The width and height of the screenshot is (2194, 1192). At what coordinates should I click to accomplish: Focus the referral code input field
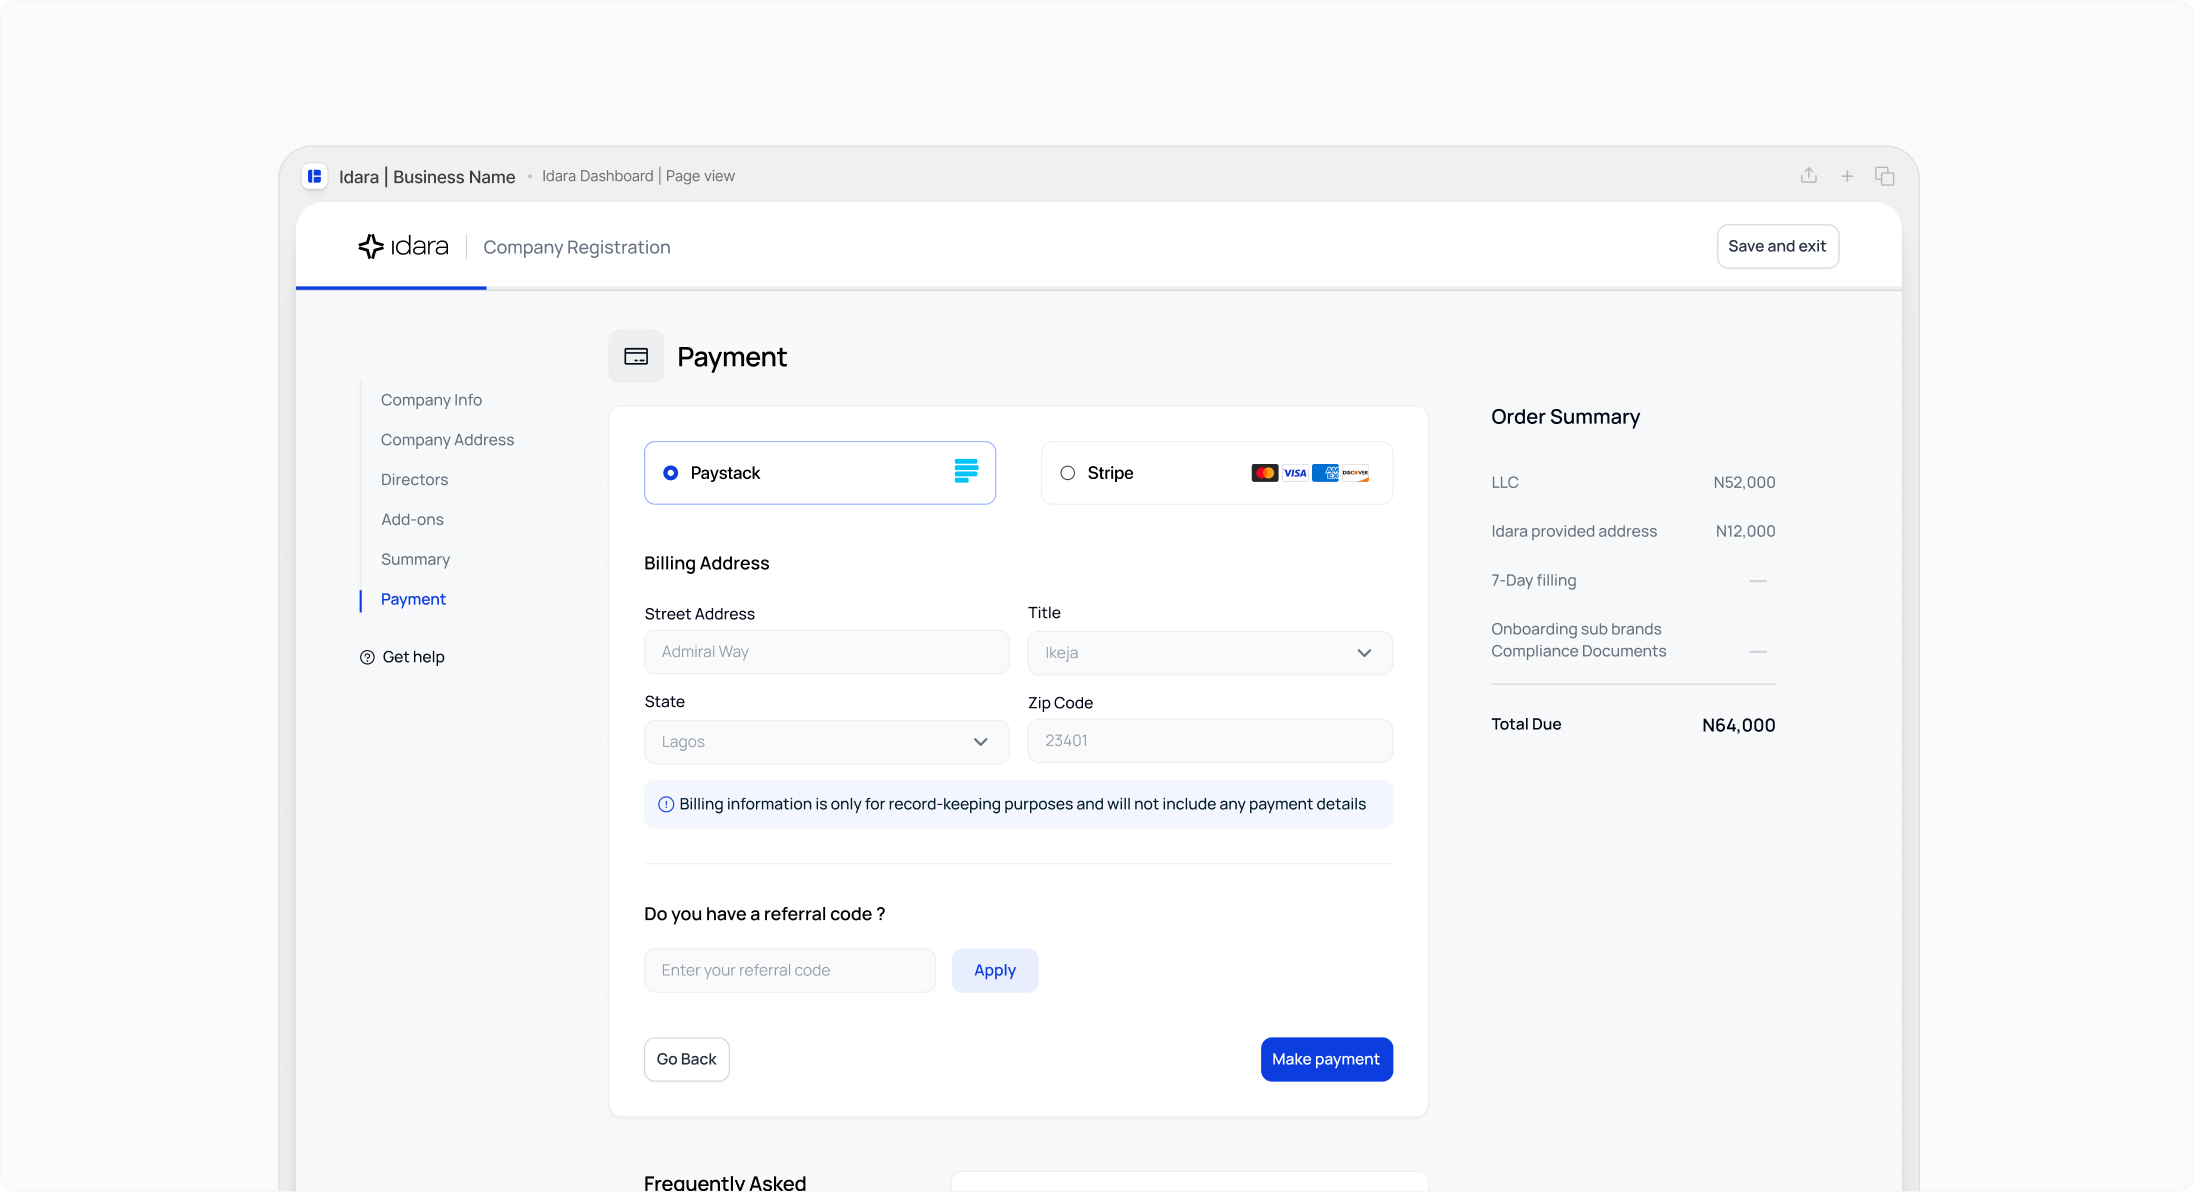pyautogui.click(x=790, y=970)
